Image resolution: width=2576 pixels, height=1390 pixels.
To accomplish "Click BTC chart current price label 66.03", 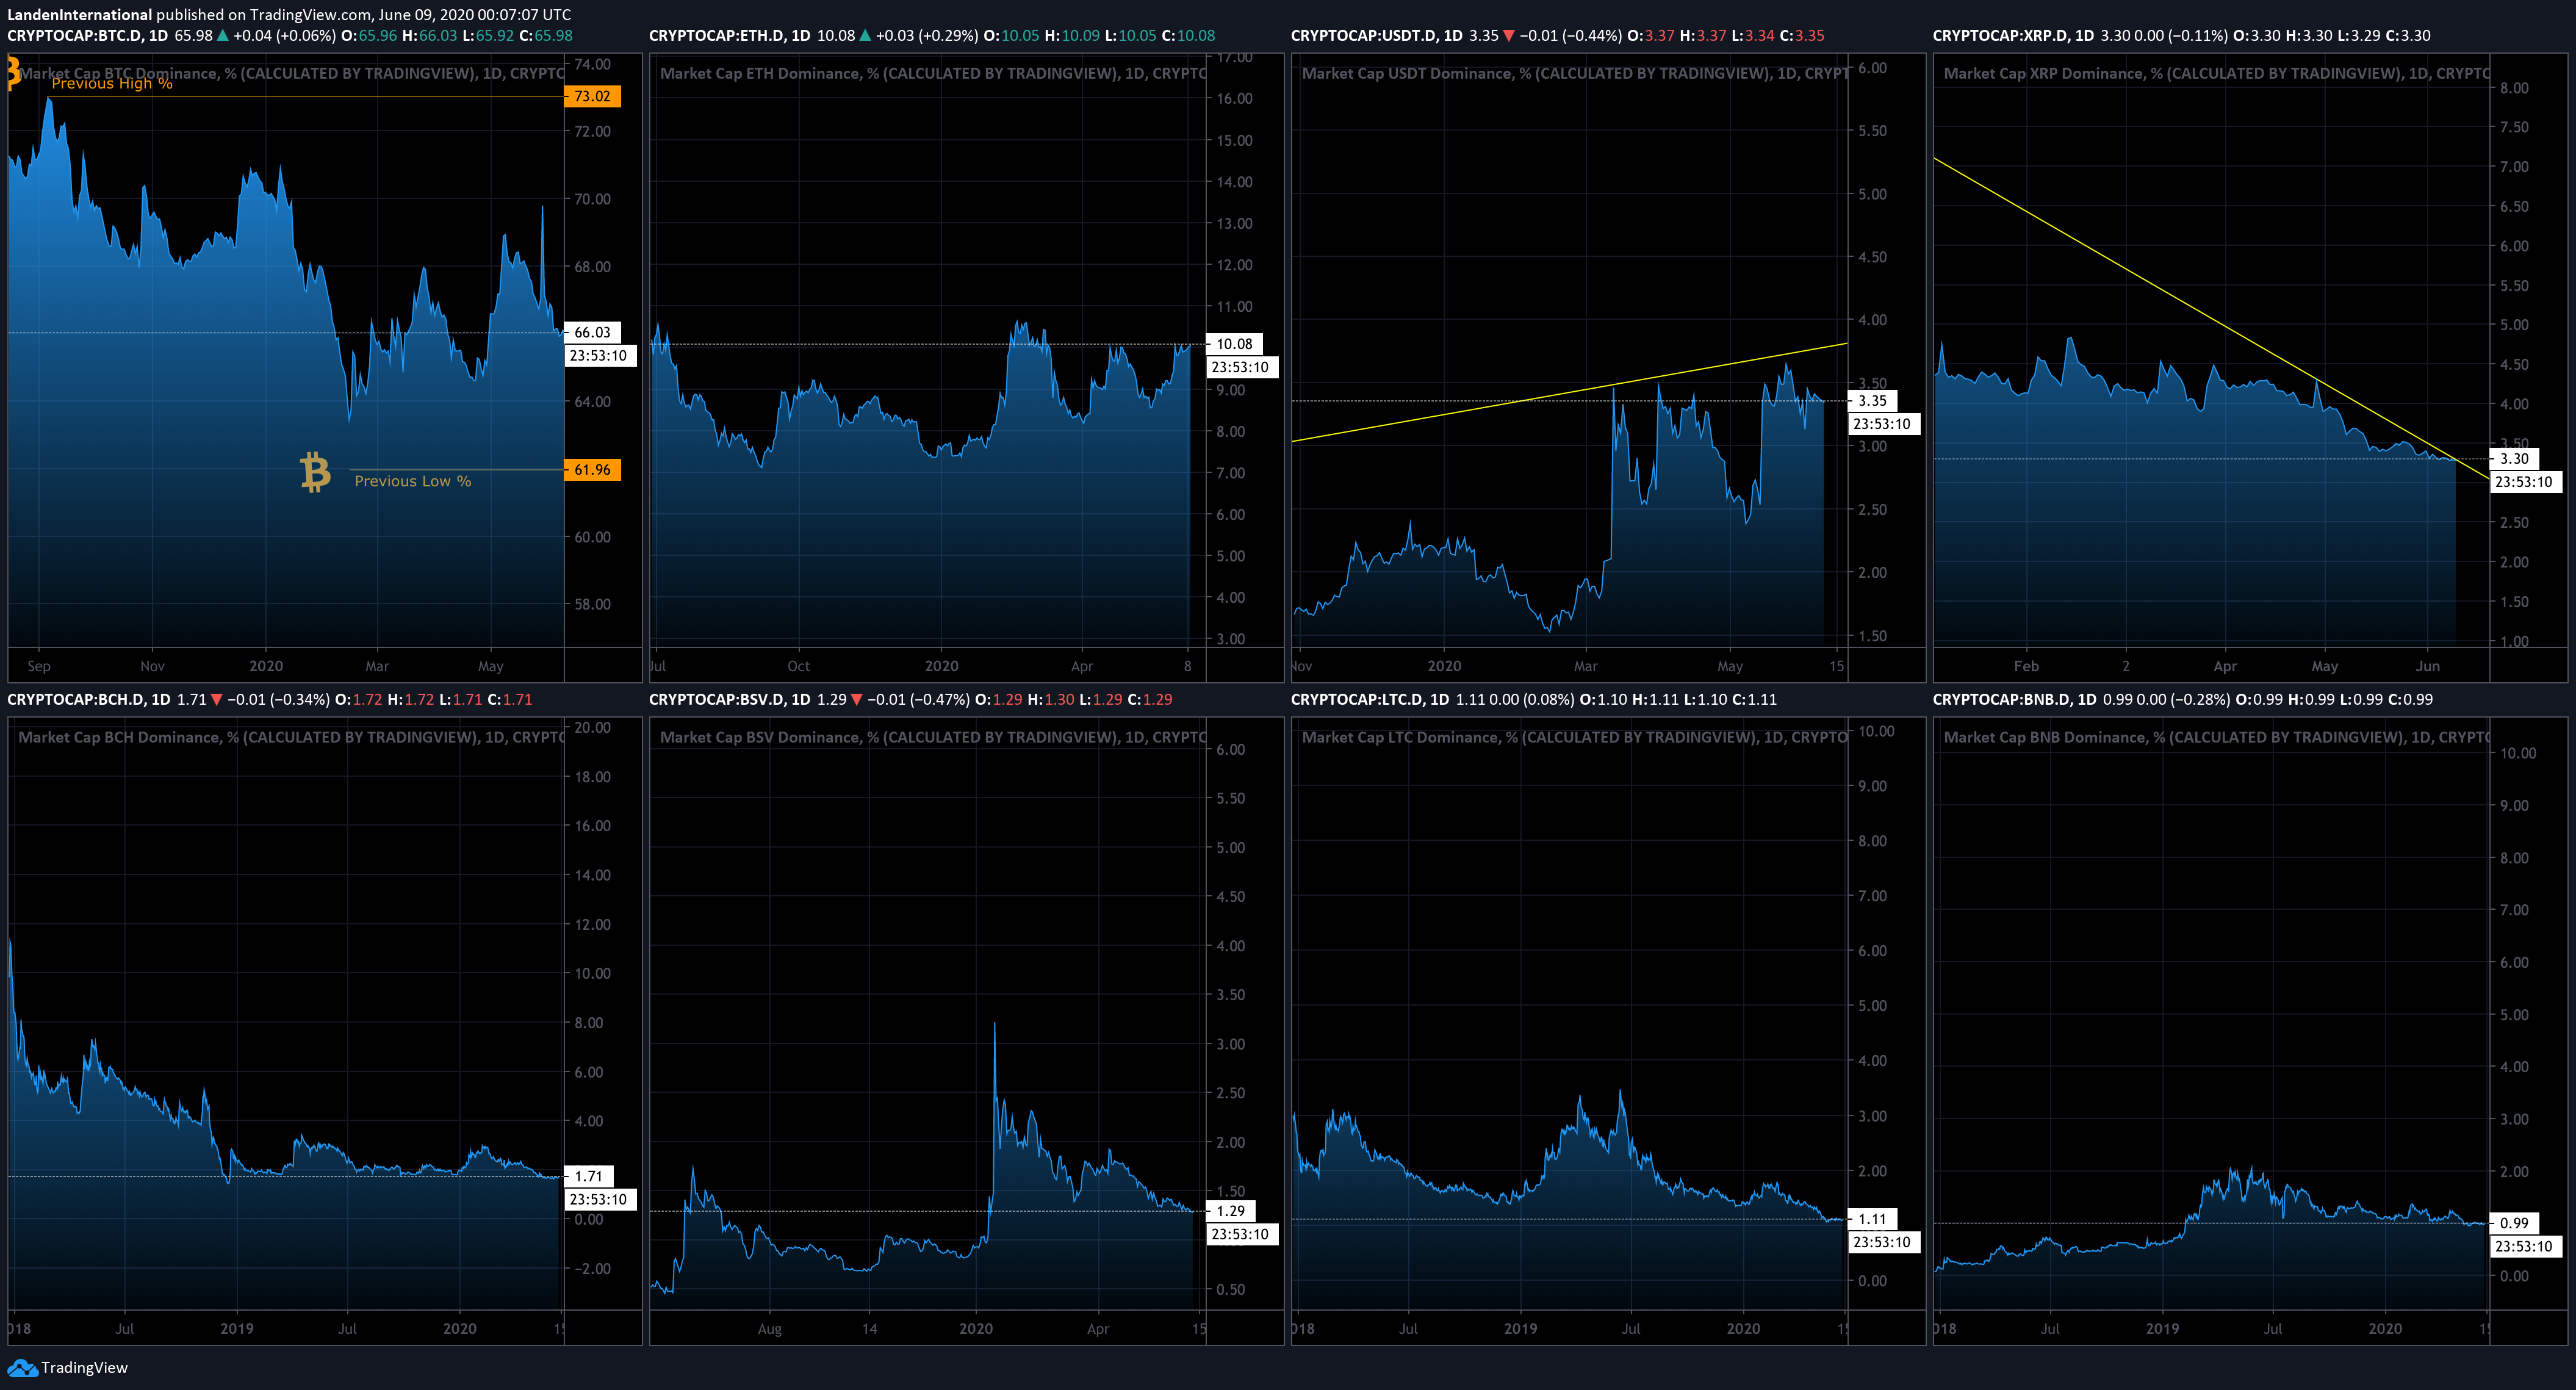I will tap(592, 332).
